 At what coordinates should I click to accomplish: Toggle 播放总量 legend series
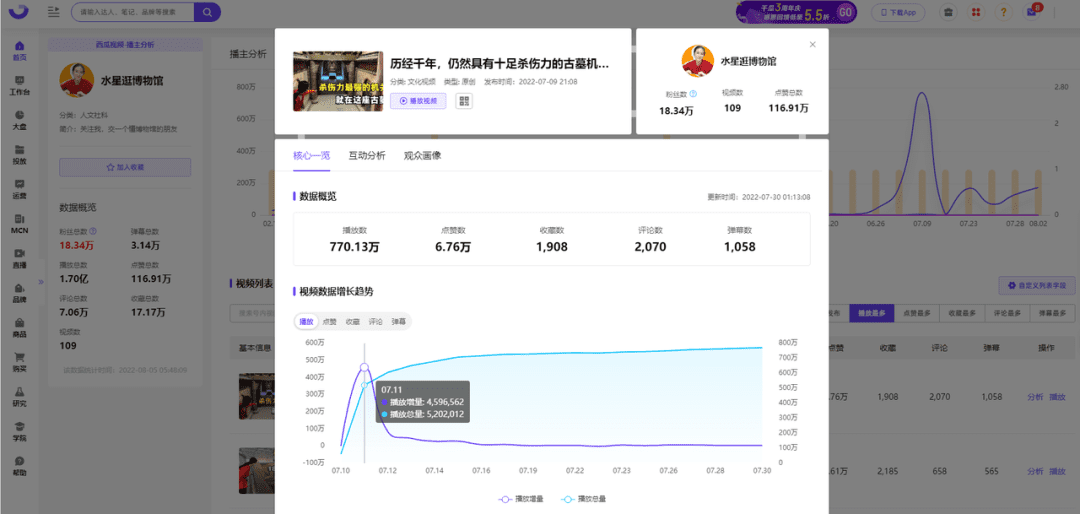(583, 499)
